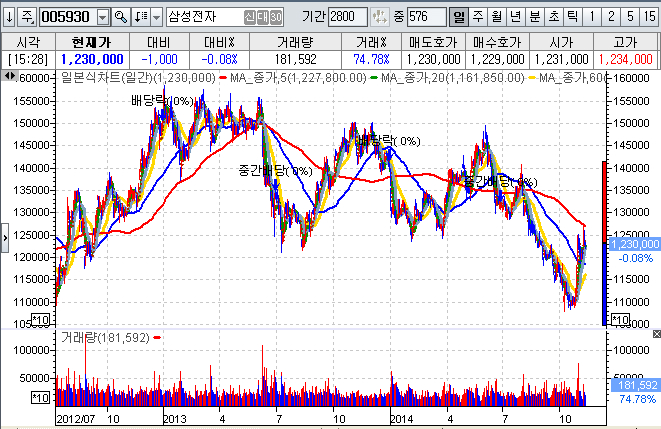Switch to 월 (monthly) chart period

[x=495, y=17]
